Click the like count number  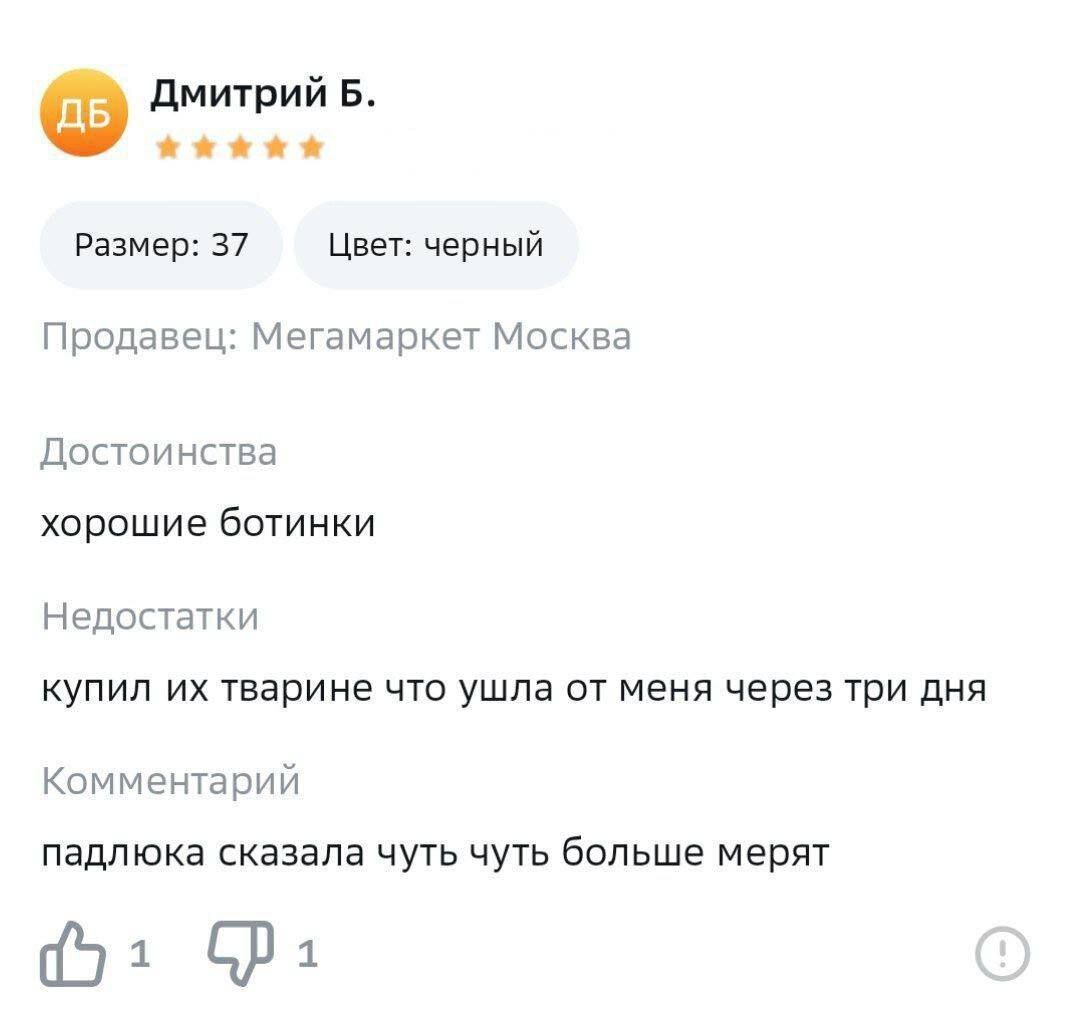click(x=141, y=955)
